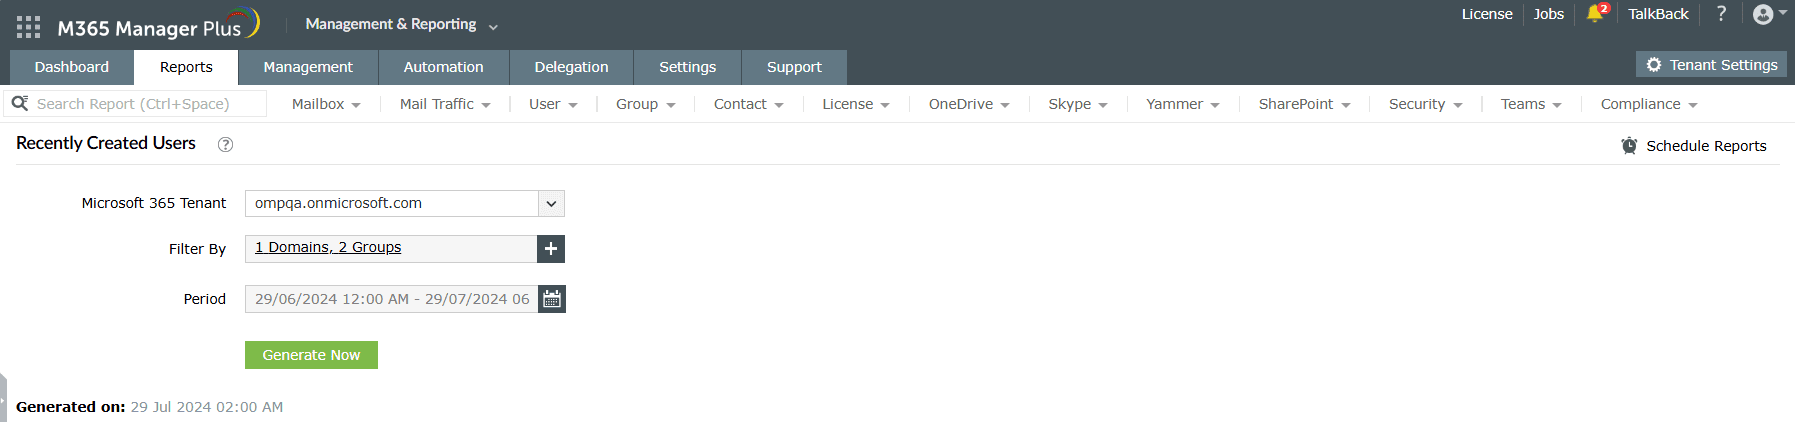The height and width of the screenshot is (422, 1795).
Task: Open the Group reports menu
Action: (x=645, y=104)
